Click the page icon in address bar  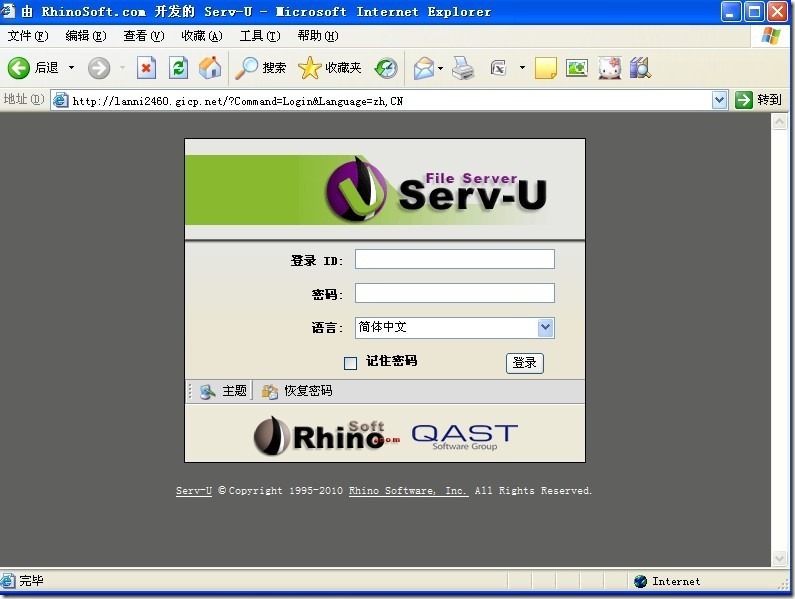coord(60,100)
